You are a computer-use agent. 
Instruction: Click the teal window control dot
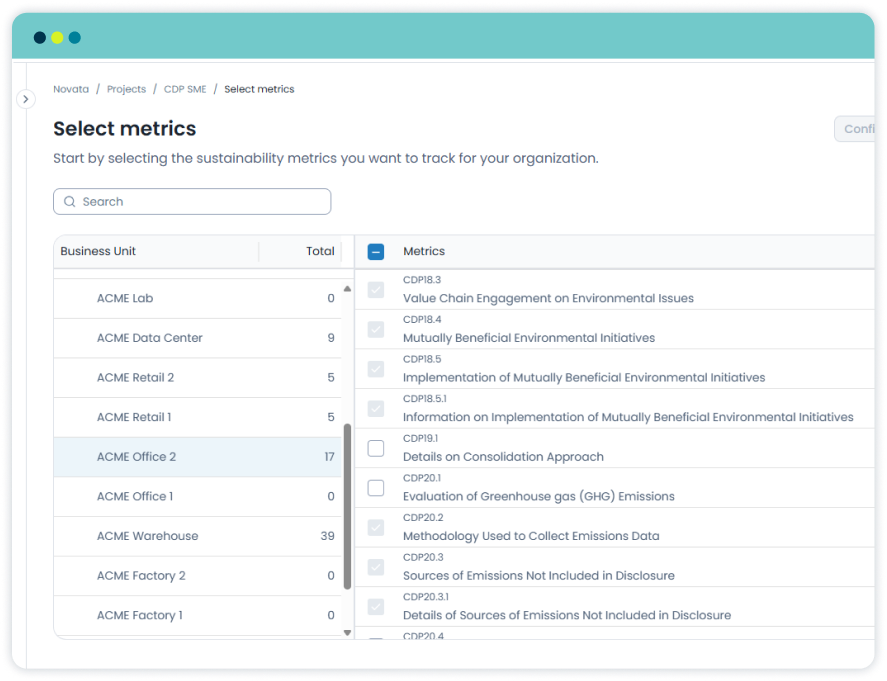coord(75,38)
